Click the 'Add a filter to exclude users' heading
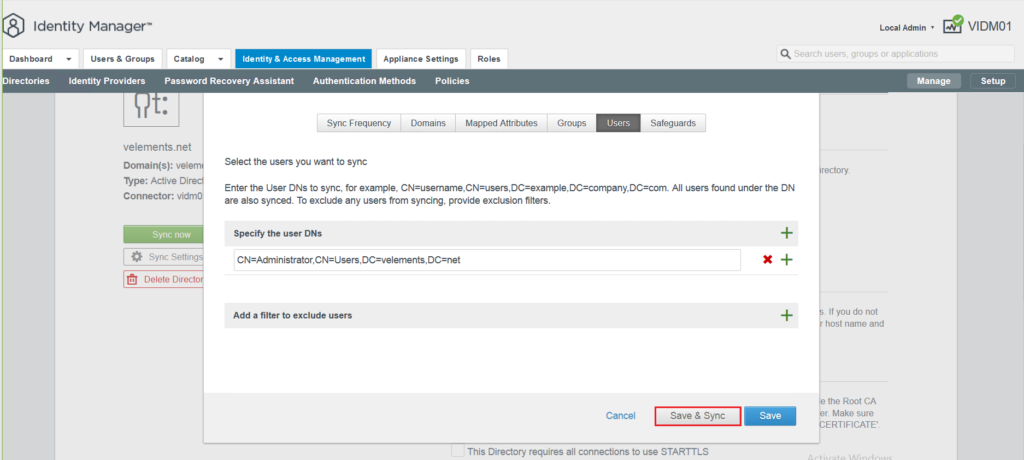The height and width of the screenshot is (460, 1024). click(x=293, y=316)
